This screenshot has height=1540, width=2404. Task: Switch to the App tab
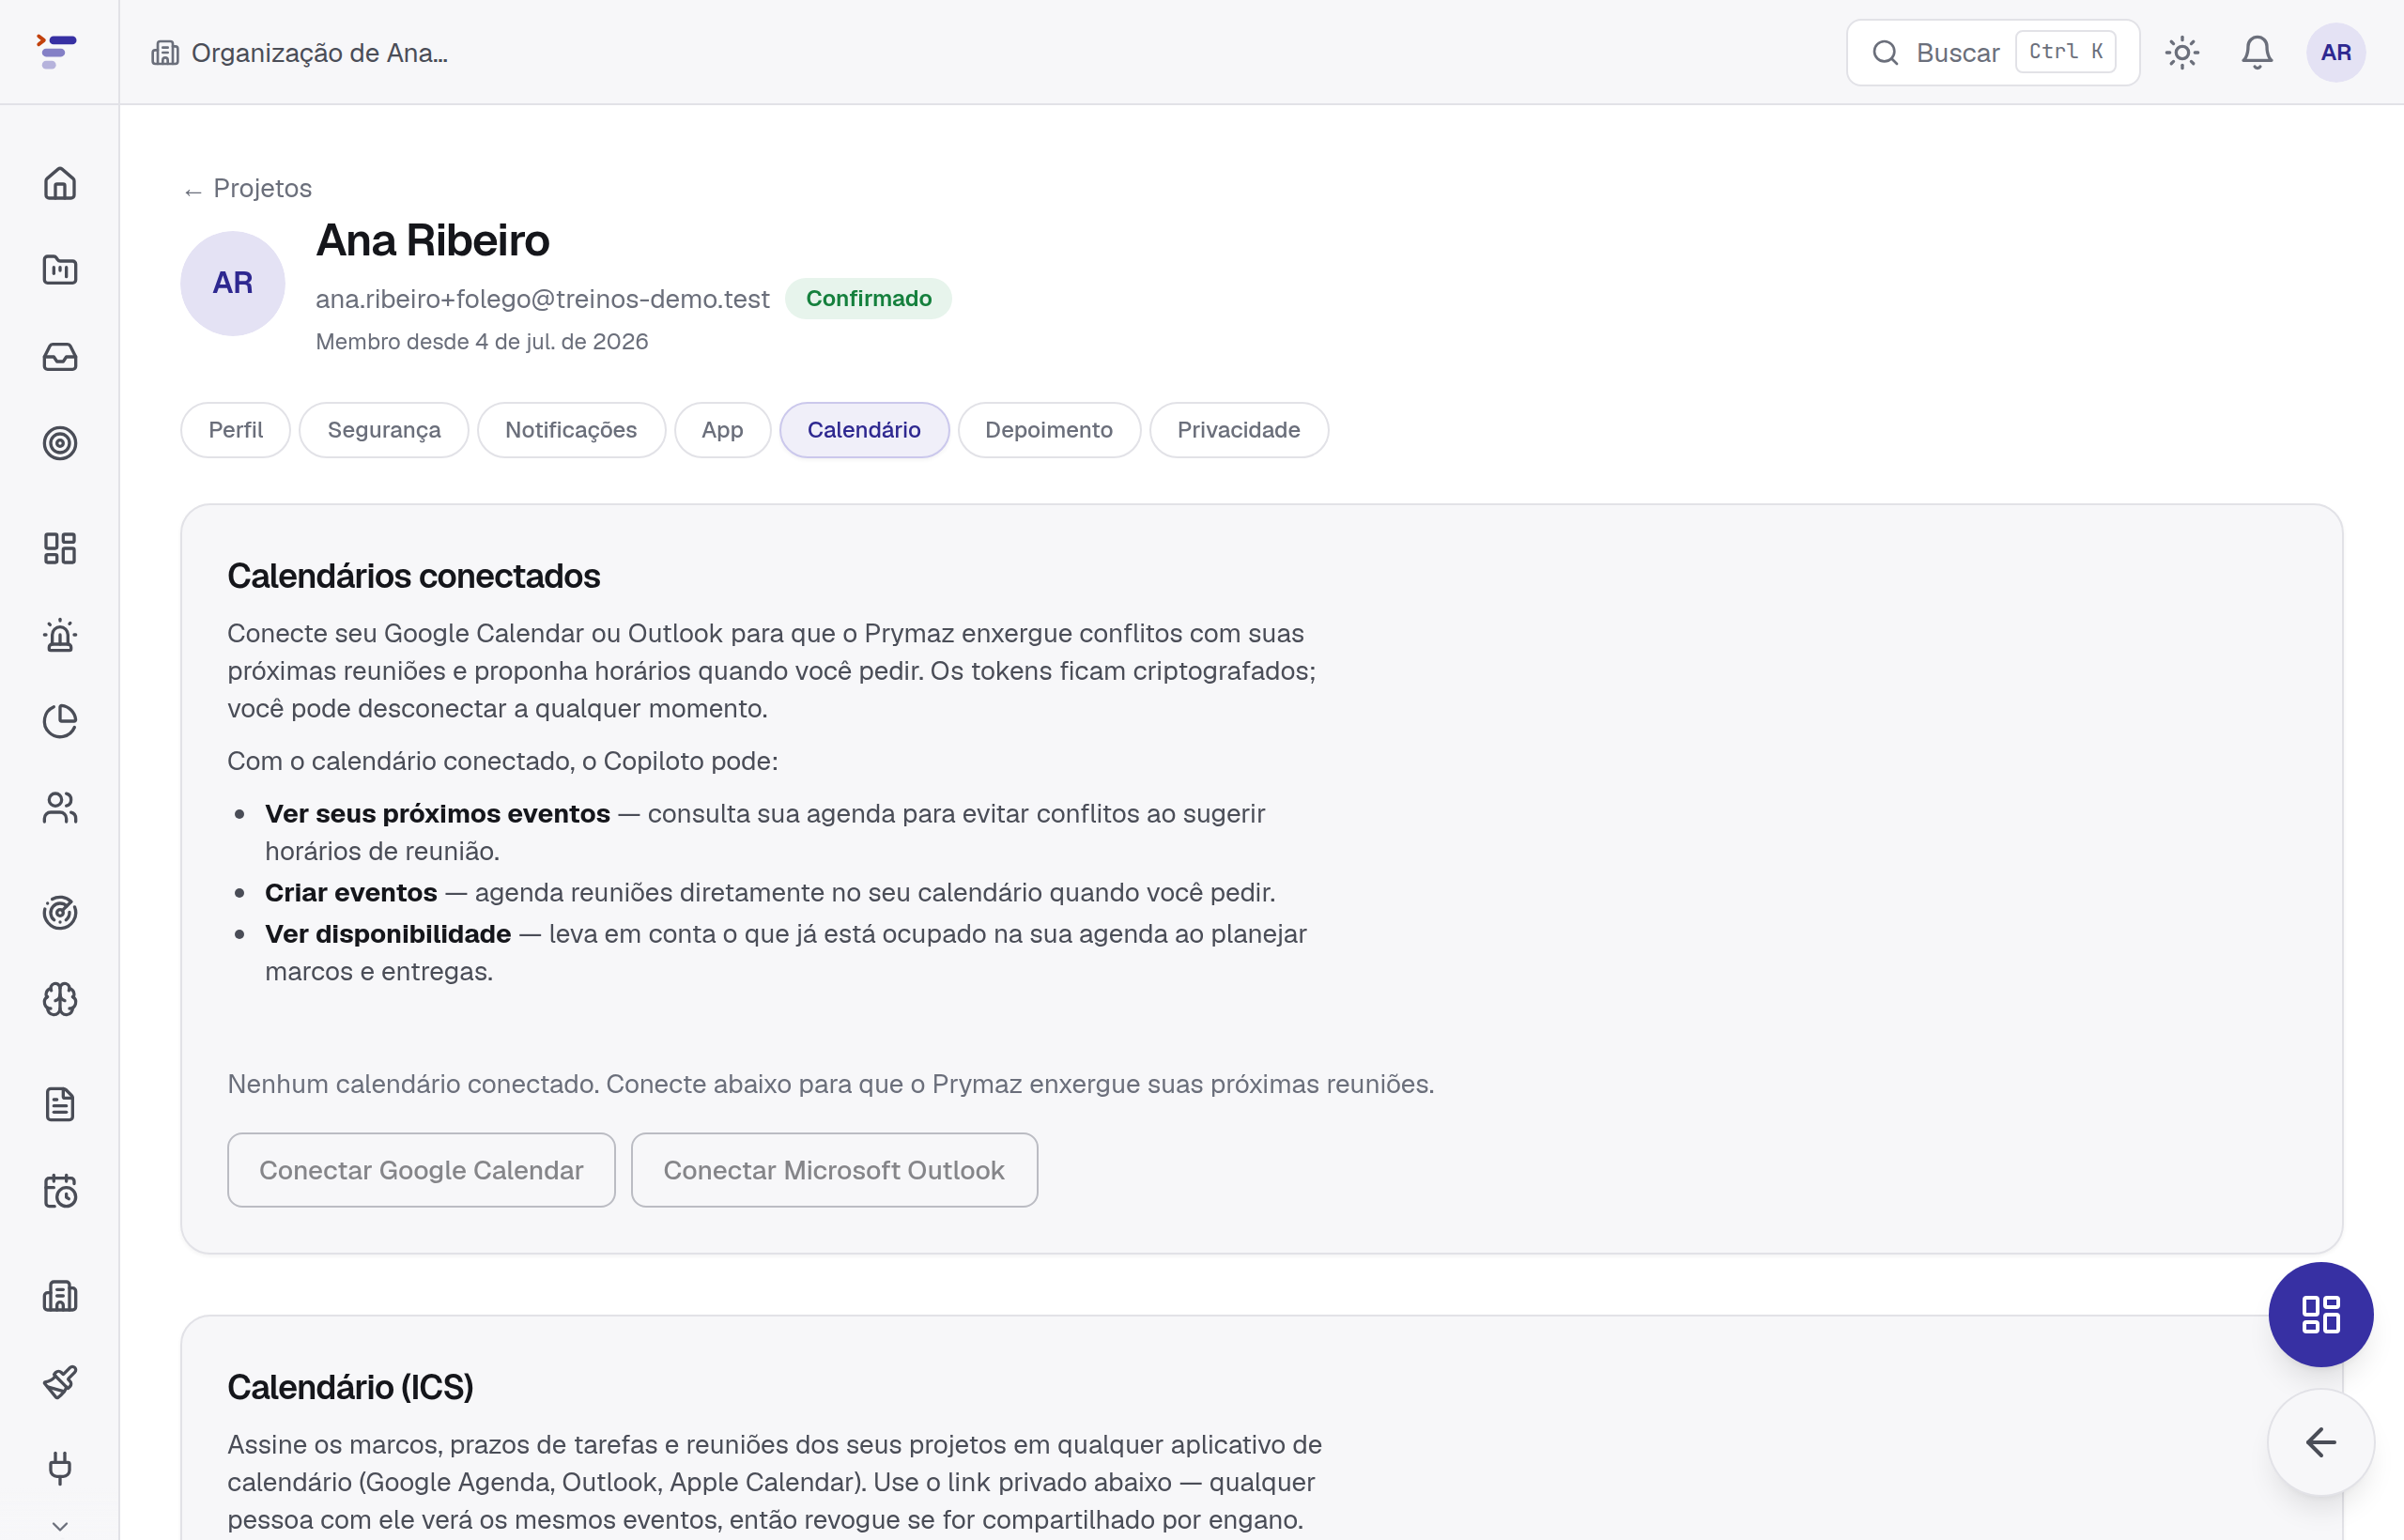click(x=722, y=430)
